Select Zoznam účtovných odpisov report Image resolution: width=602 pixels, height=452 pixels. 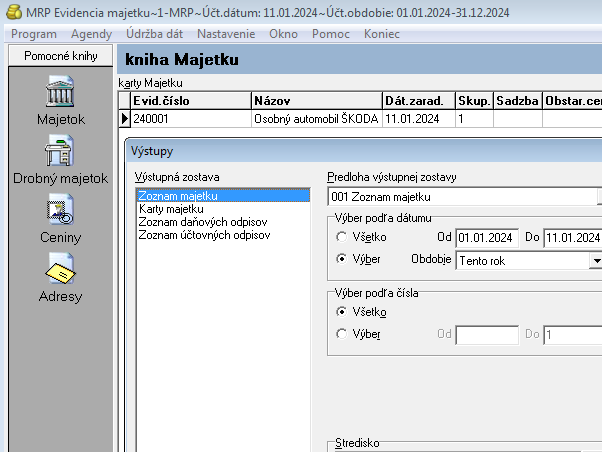tap(223, 235)
